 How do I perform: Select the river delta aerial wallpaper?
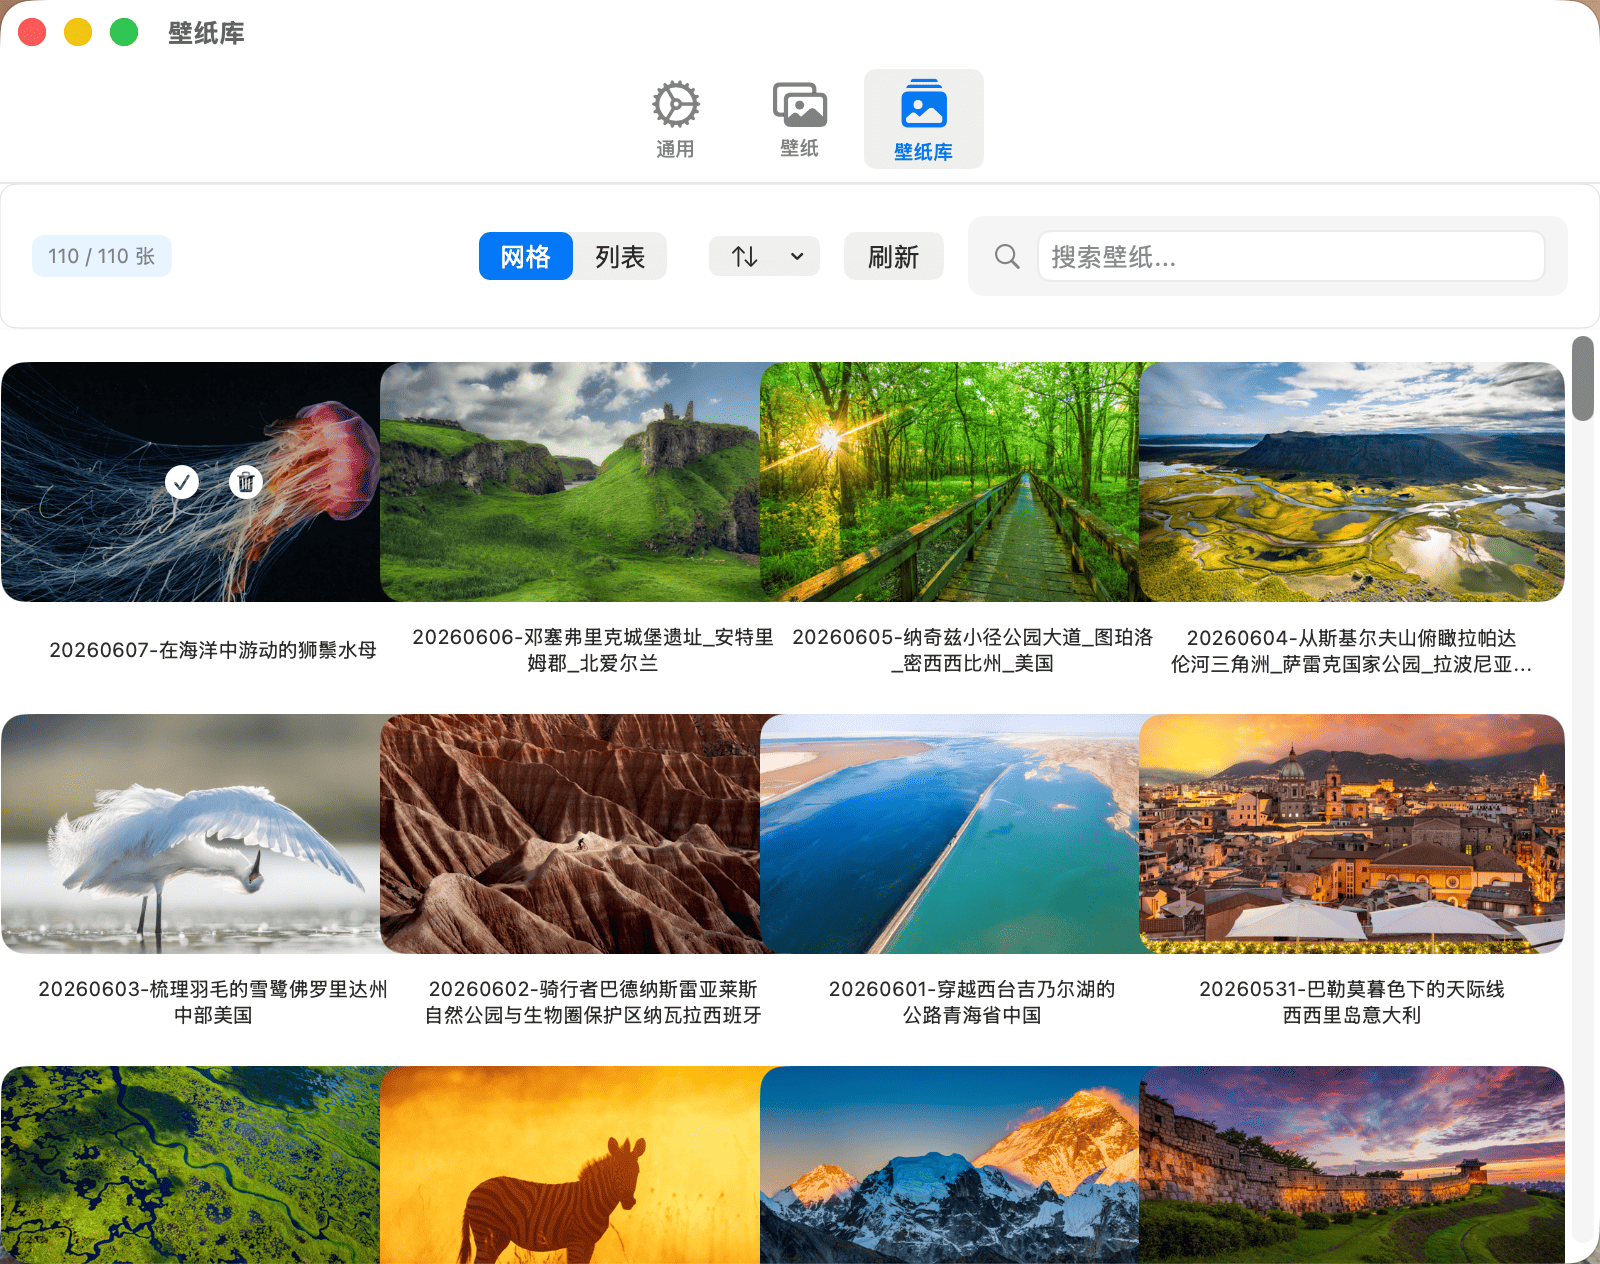pos(1352,482)
